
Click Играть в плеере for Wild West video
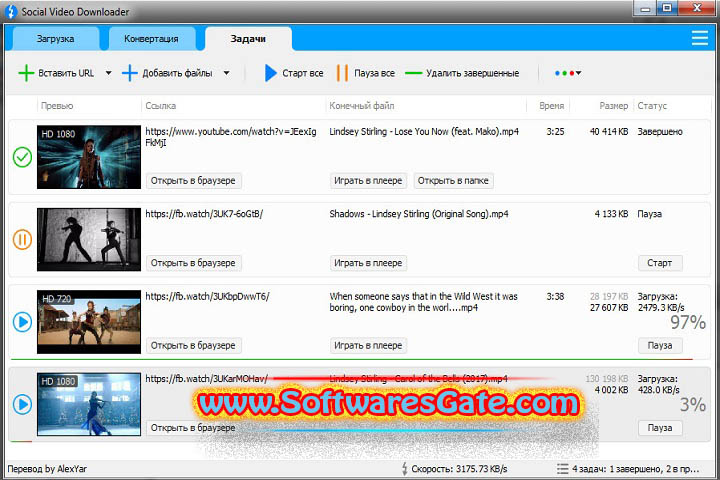[368, 345]
